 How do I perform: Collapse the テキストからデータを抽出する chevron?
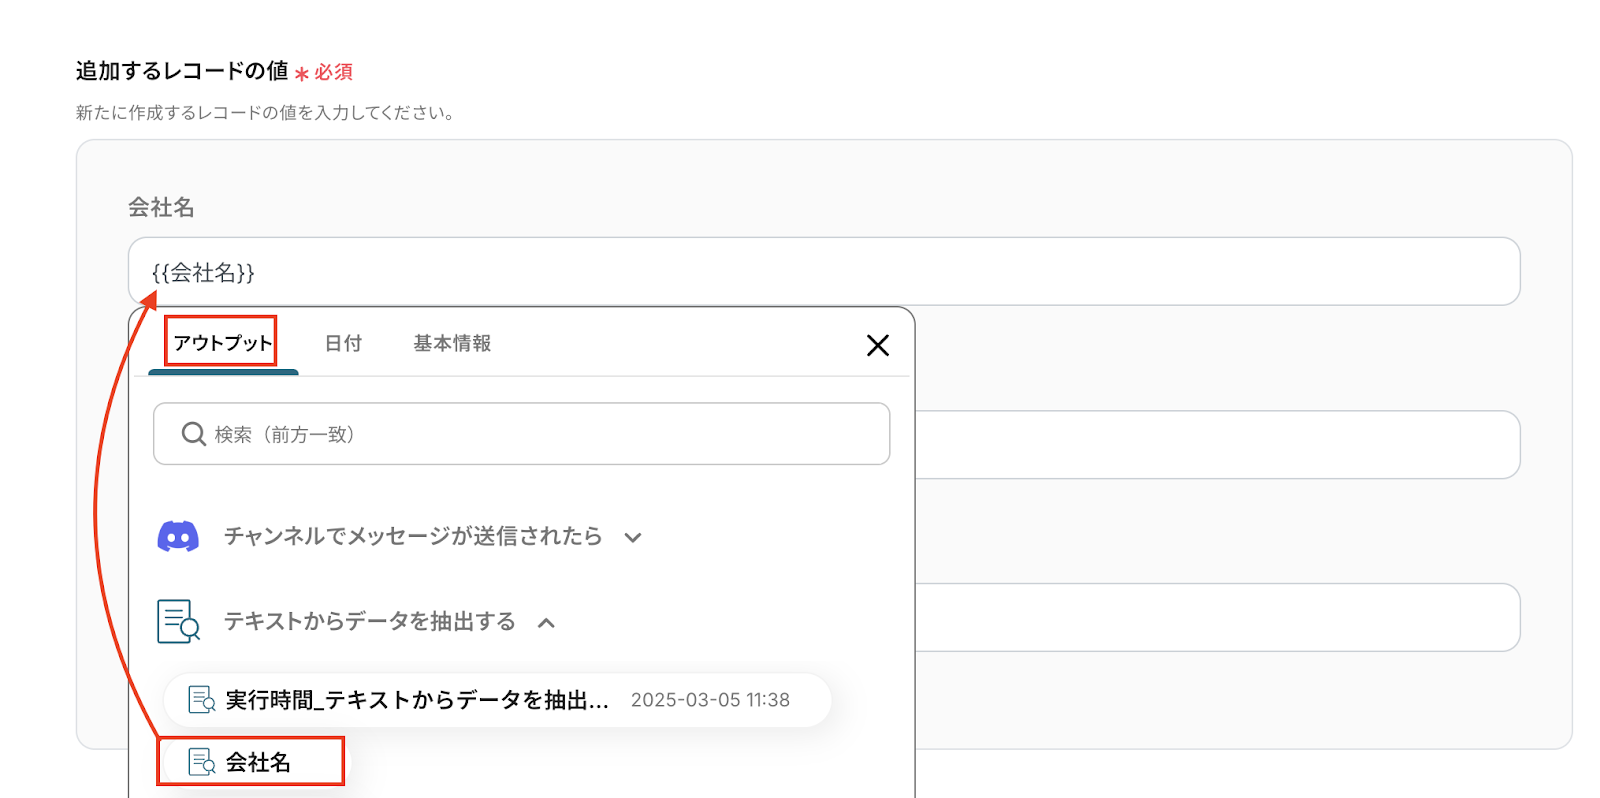546,623
